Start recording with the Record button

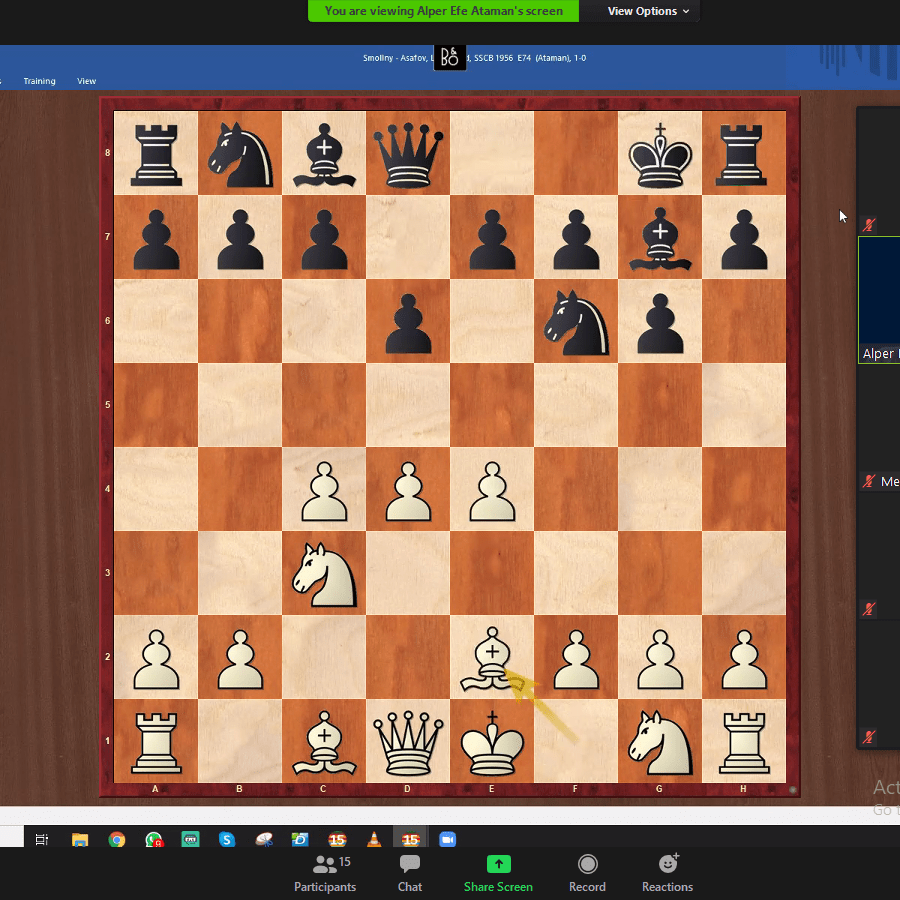click(587, 871)
